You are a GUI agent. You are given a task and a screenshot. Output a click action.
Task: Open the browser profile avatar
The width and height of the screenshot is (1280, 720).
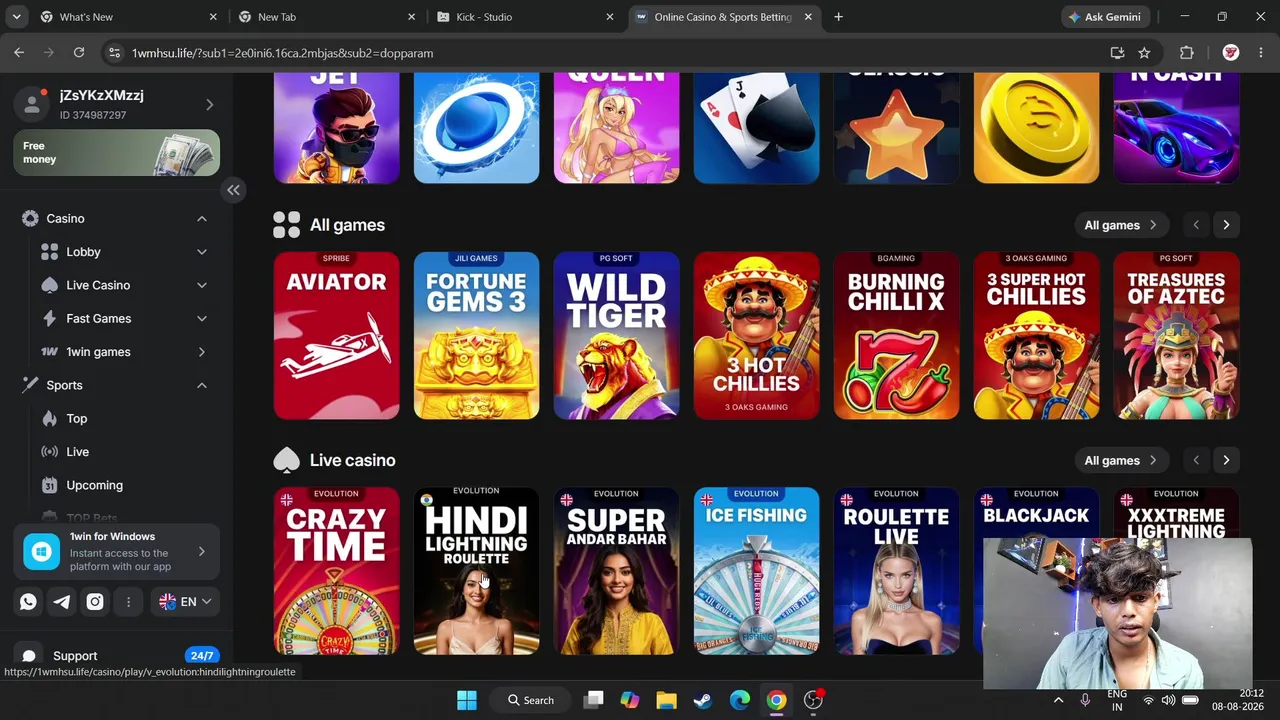pyautogui.click(x=1231, y=53)
